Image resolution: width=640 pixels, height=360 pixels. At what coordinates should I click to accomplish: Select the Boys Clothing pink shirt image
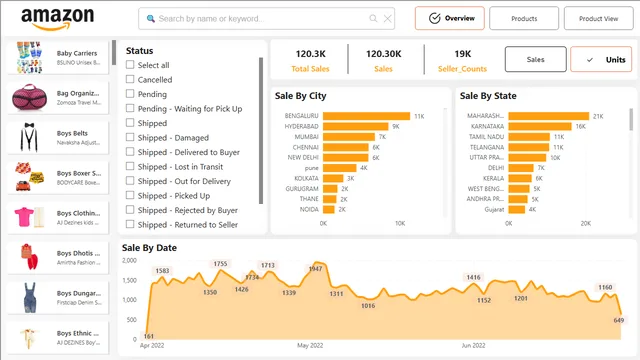[29, 217]
